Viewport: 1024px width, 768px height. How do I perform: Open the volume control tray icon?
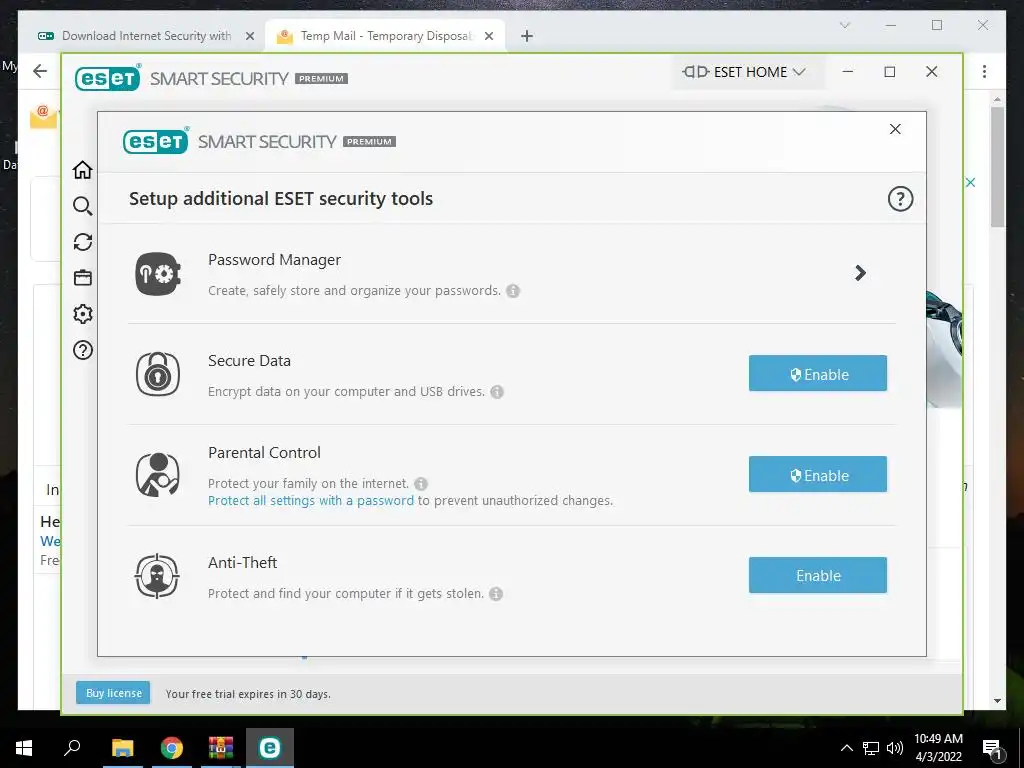(895, 748)
